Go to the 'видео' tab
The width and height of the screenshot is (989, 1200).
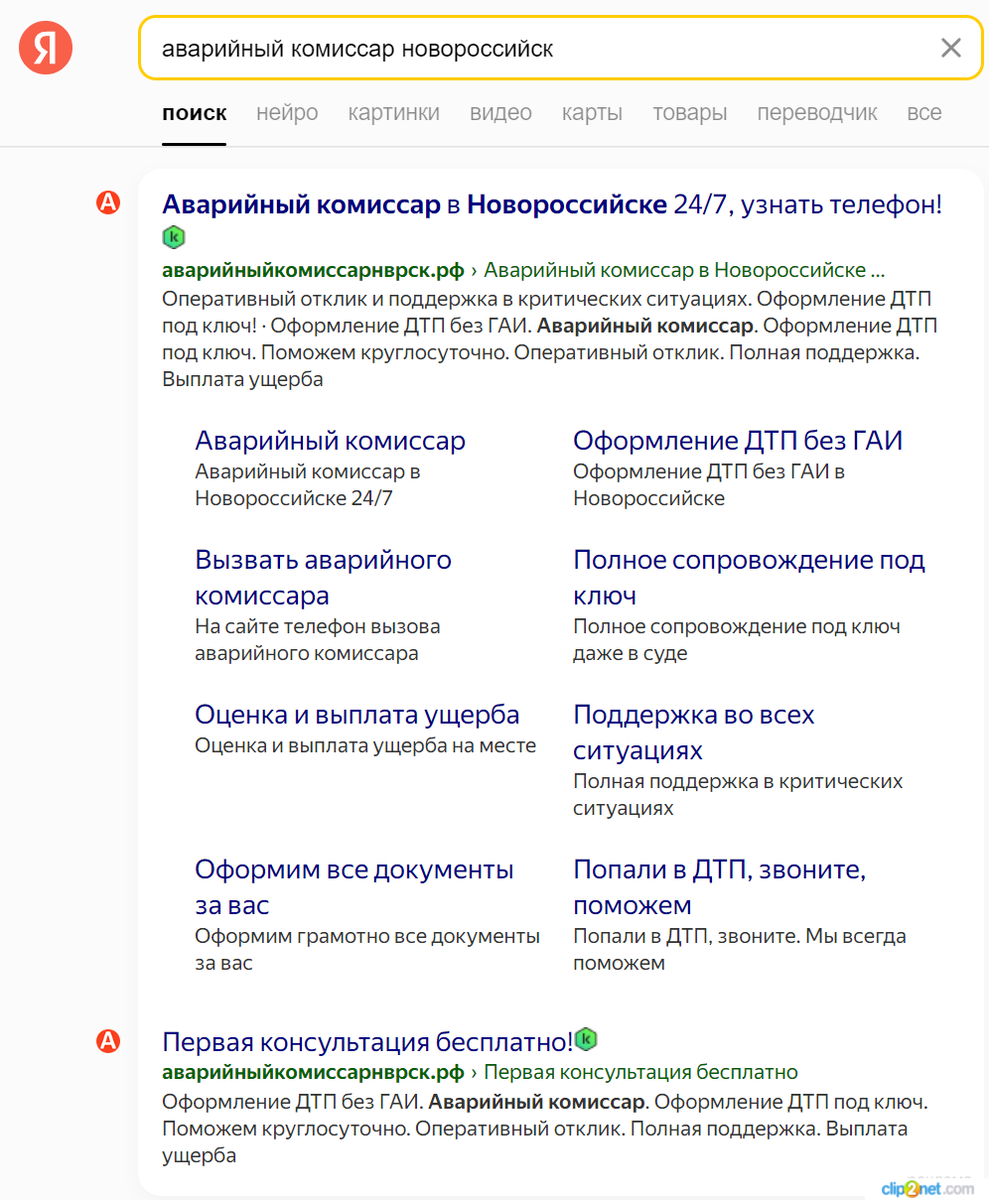(501, 113)
